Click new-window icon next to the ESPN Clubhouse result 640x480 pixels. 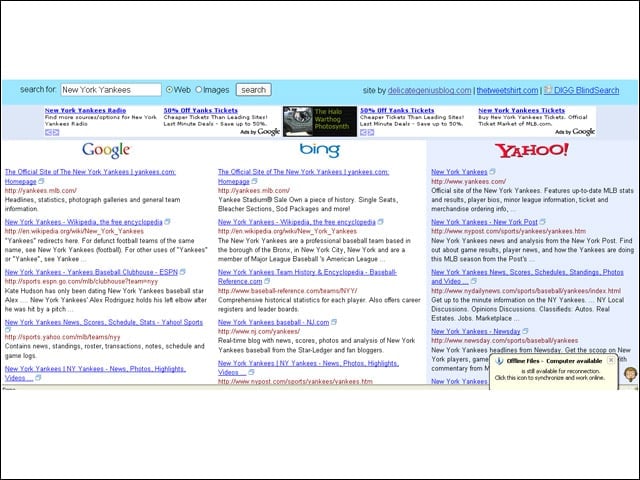pyautogui.click(x=182, y=271)
